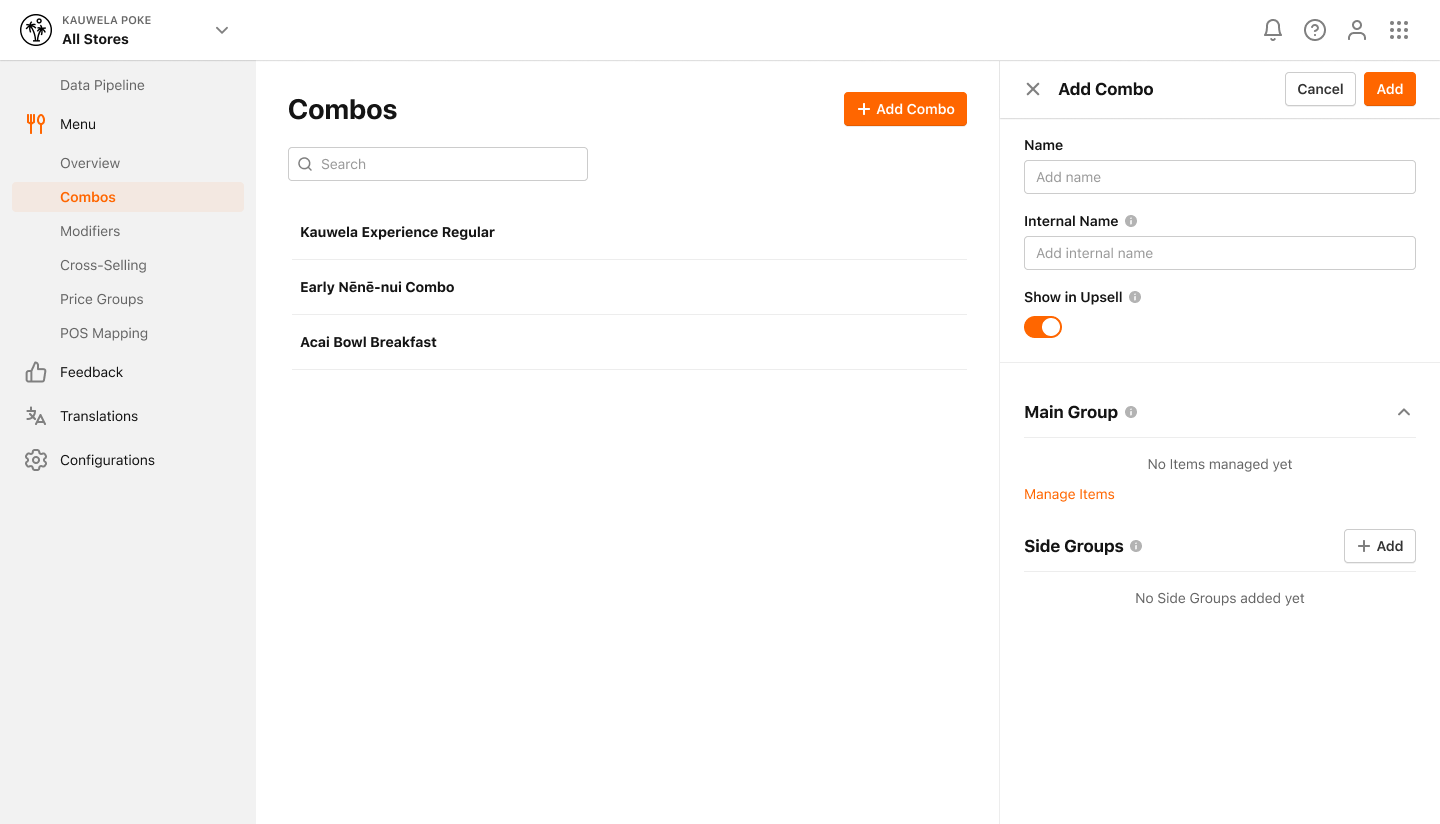Go to Modifiers in the sidebar
Viewport: 1440px width, 824px height.
(90, 231)
